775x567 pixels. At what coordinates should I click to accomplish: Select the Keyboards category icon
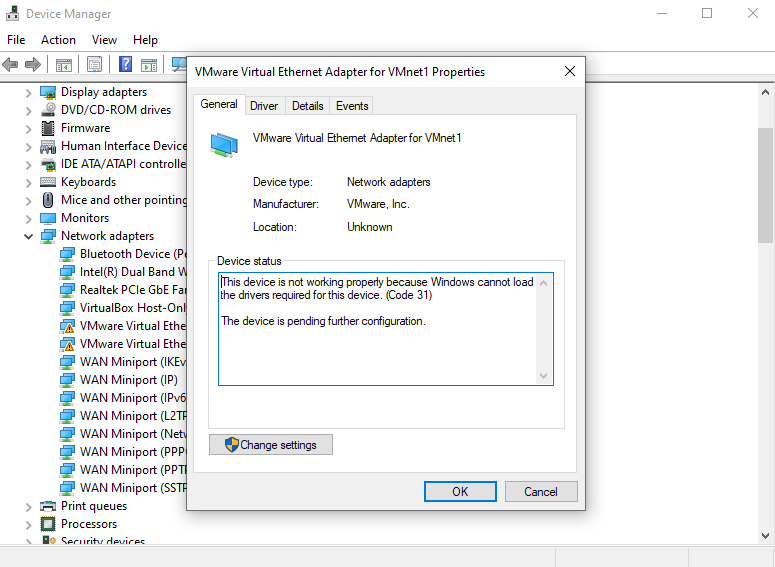click(x=48, y=182)
